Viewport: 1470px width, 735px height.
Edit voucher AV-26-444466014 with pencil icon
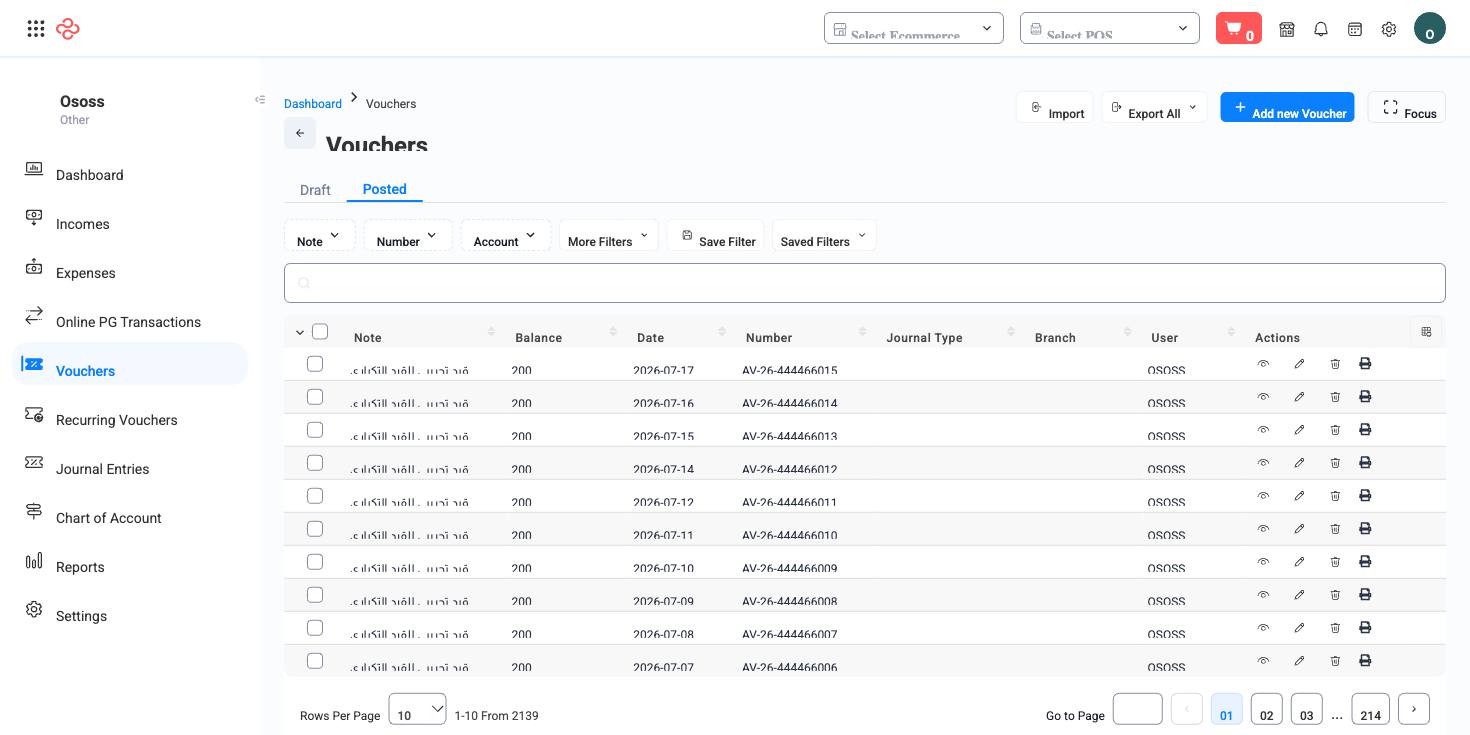[x=1299, y=397]
